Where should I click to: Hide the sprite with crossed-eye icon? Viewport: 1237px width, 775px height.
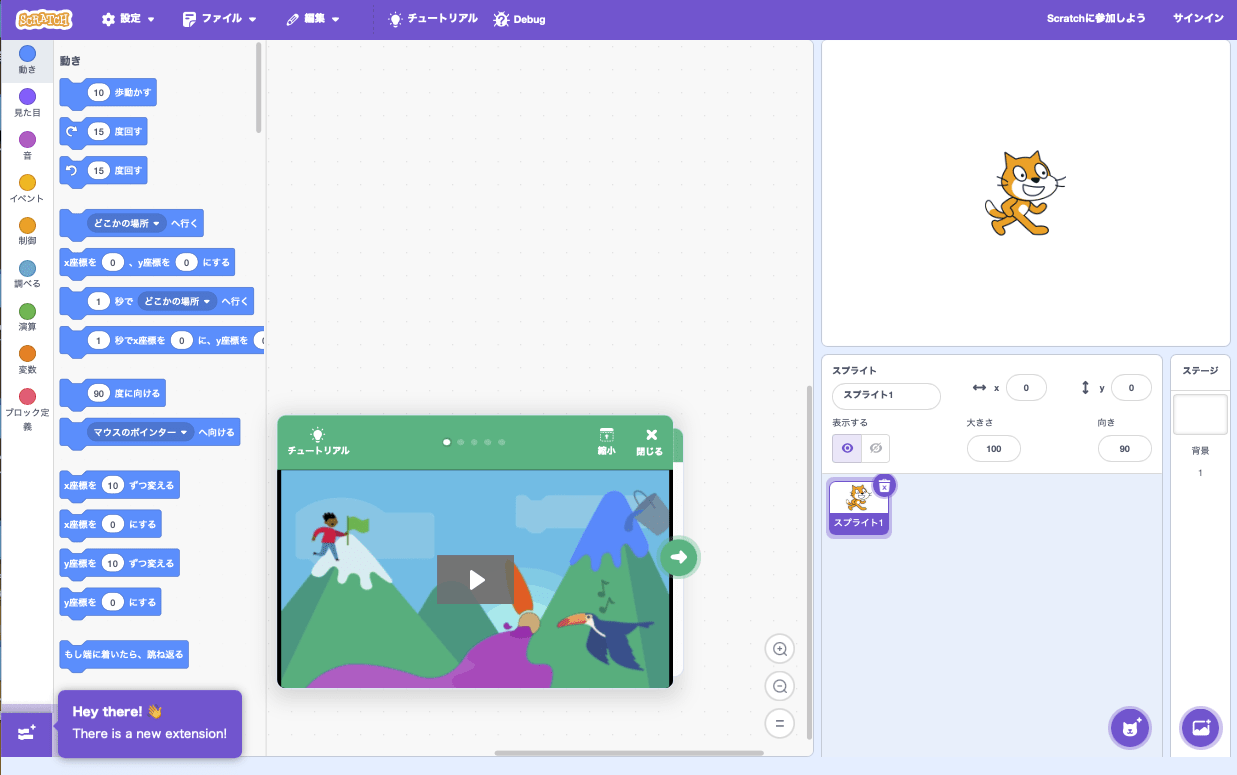point(875,448)
